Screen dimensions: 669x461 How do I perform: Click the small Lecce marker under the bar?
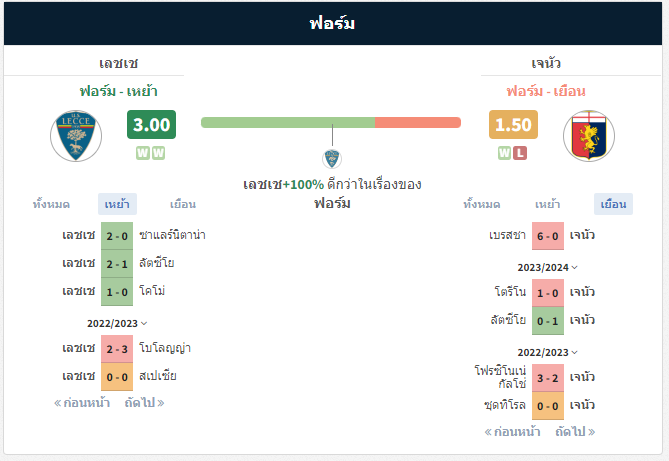point(332,159)
